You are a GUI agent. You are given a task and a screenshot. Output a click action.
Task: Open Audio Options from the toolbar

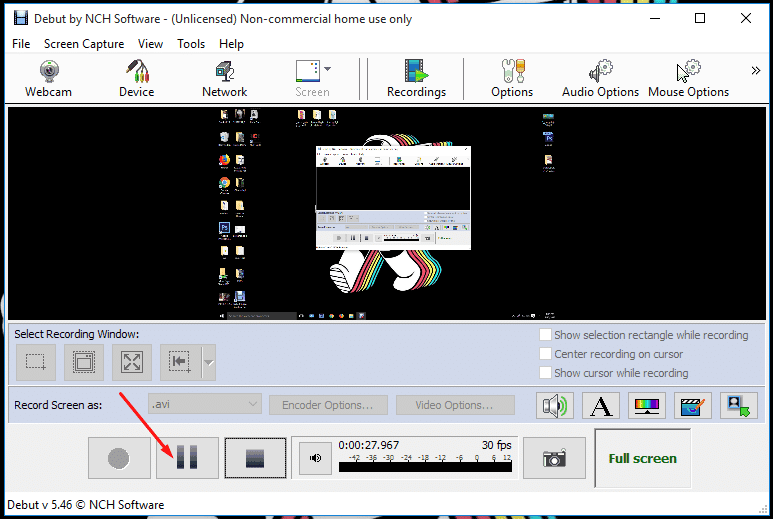click(600, 79)
